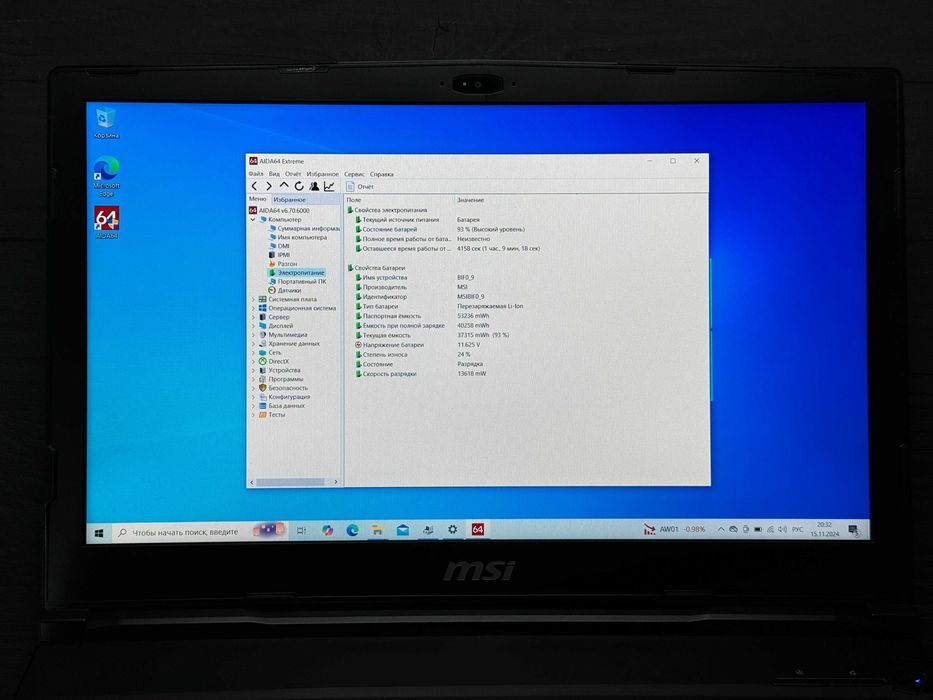Viewport: 933px width, 700px height.
Task: Open Mail app from the taskbar
Action: [x=403, y=530]
